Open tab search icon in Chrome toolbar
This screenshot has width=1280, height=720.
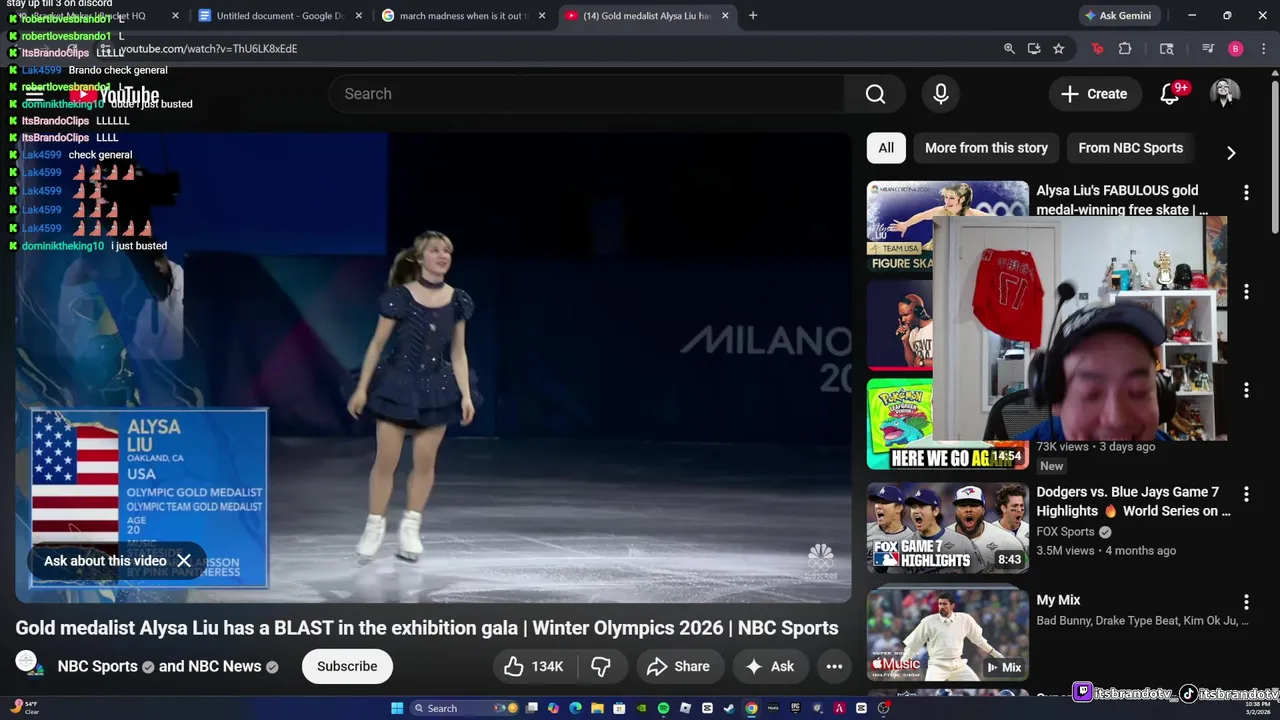(1166, 48)
